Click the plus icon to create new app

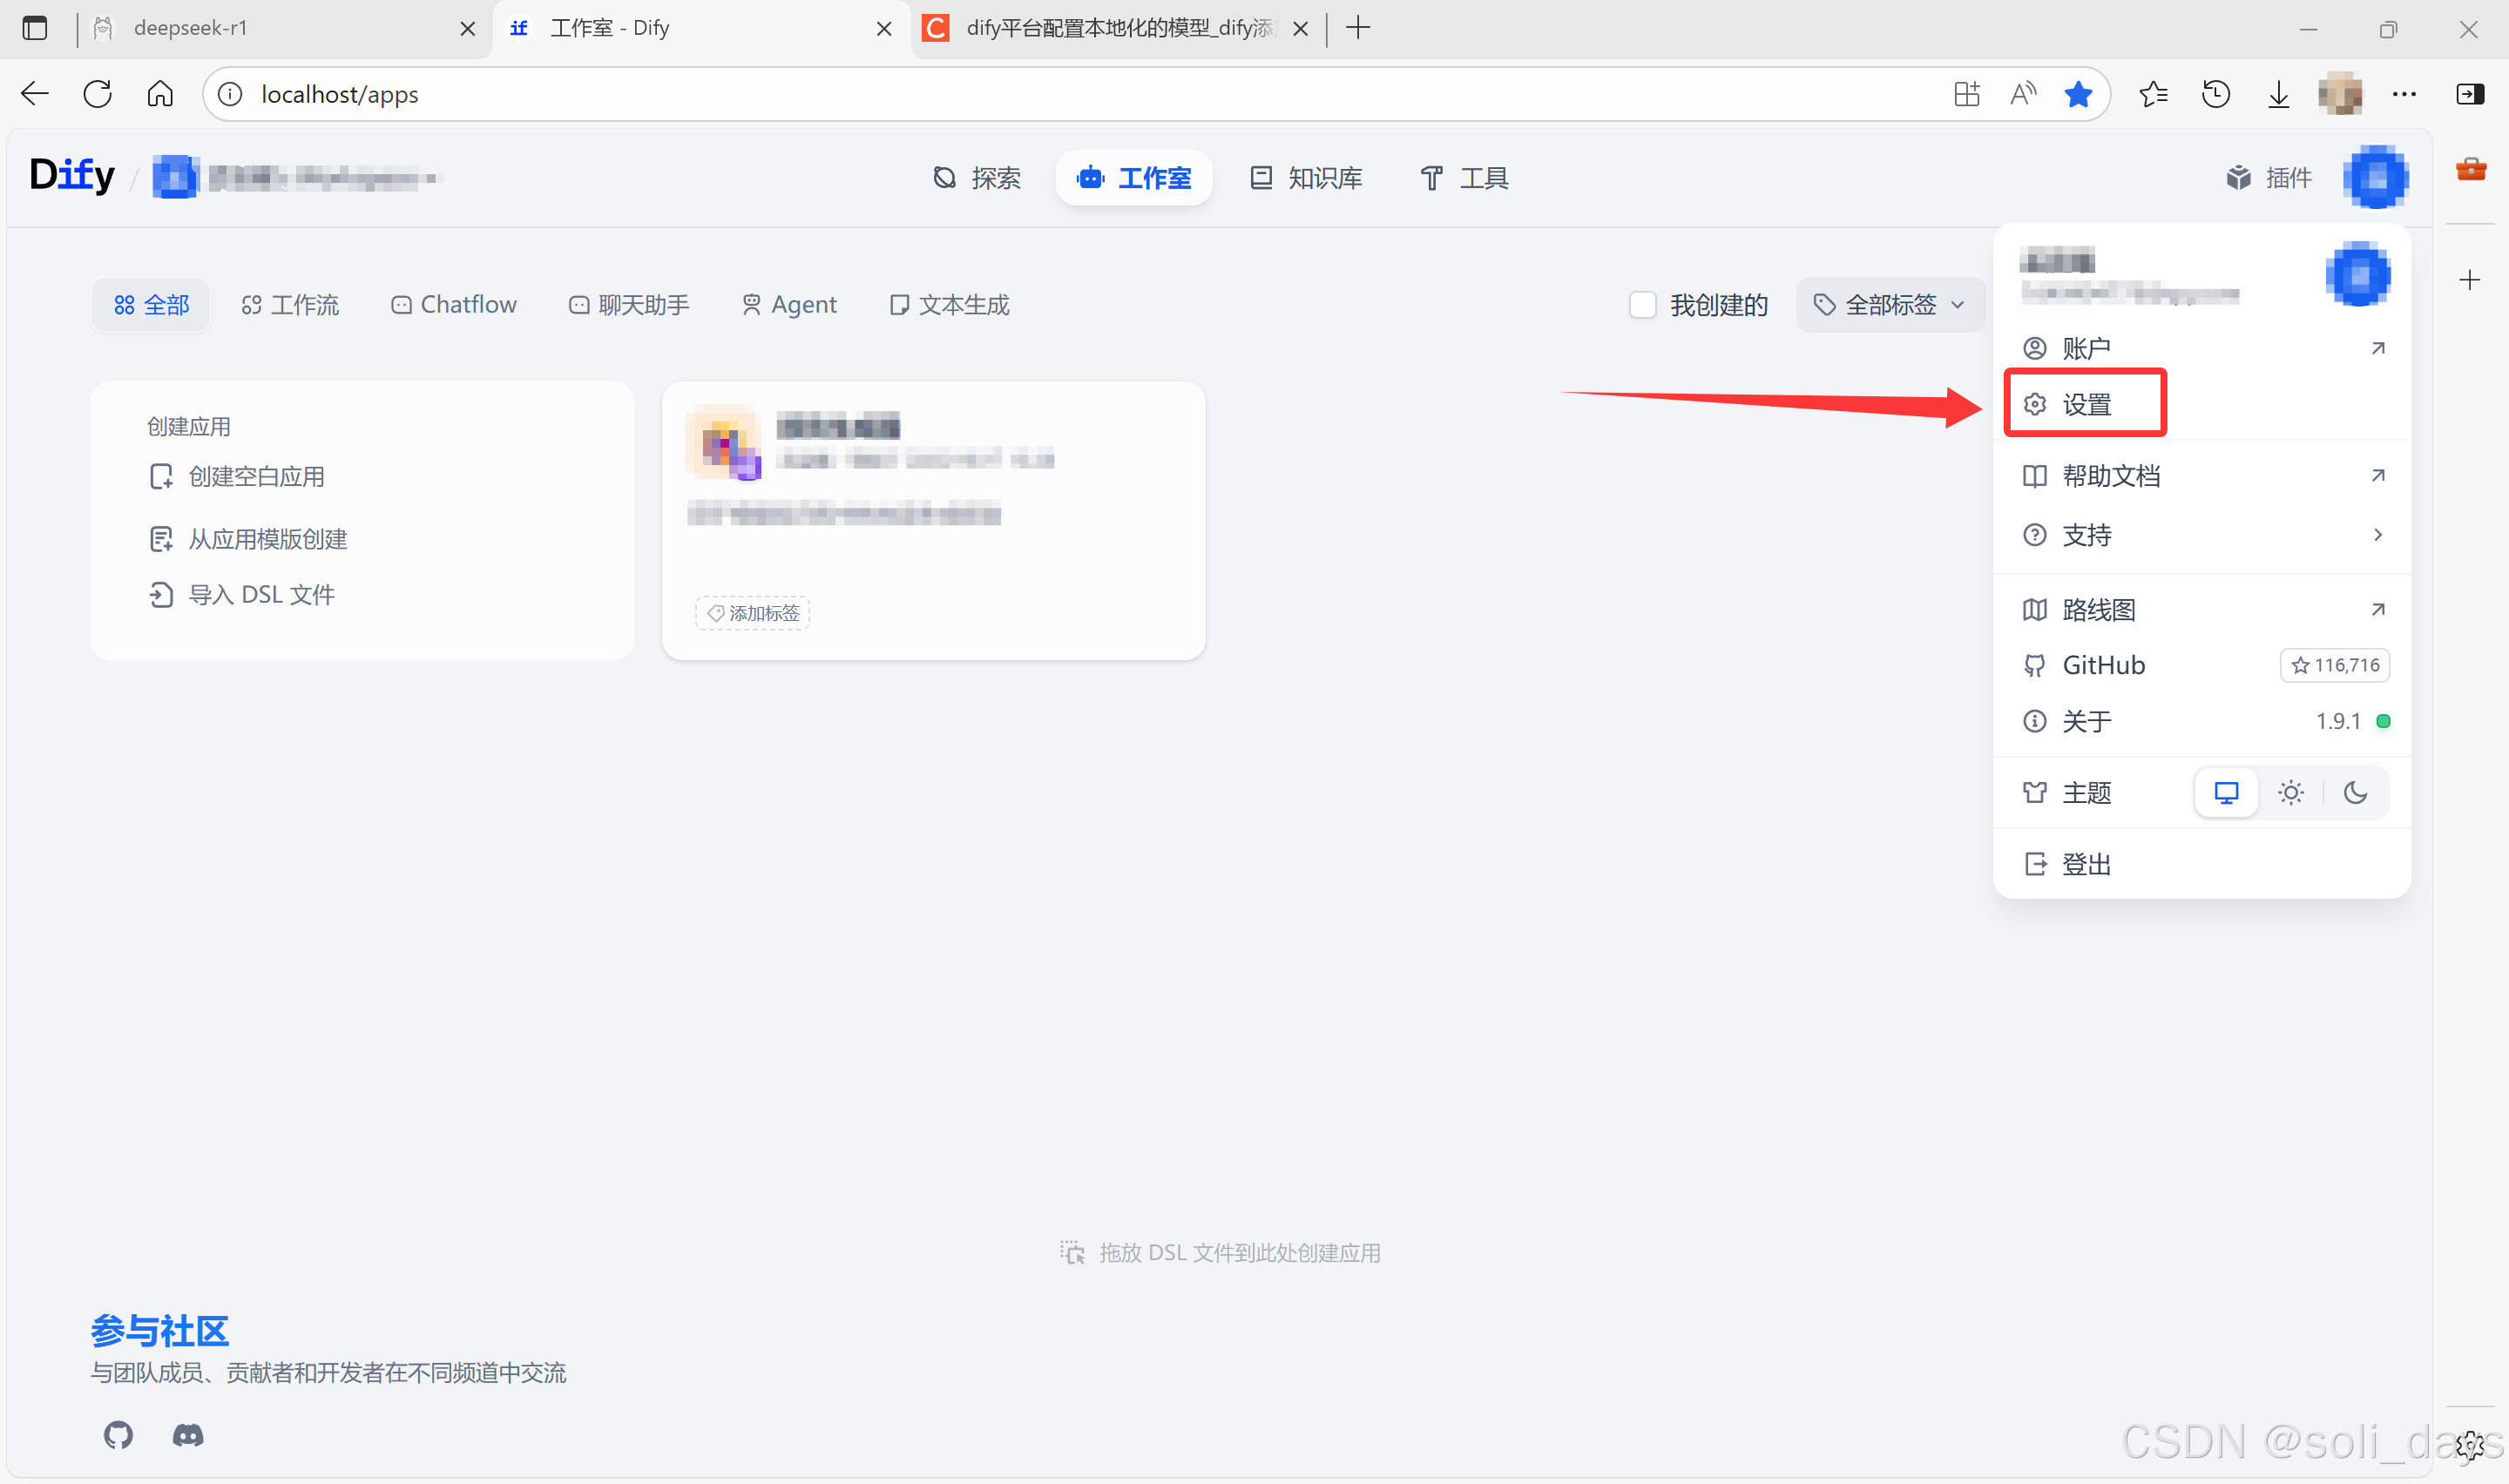2469,279
